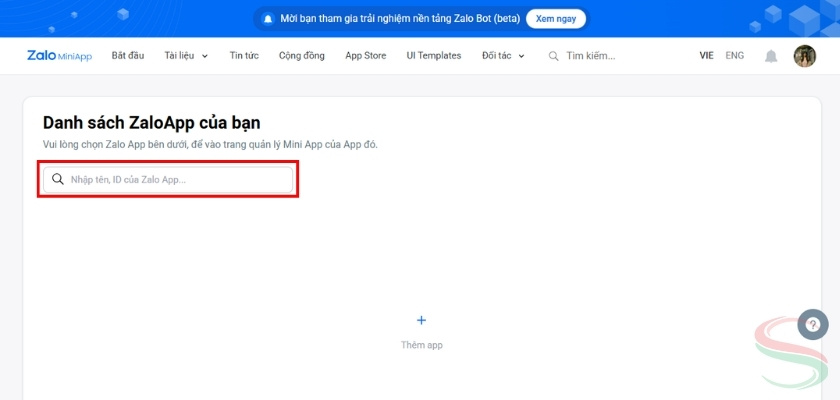Switch language to ENG
Viewport: 840px width, 400px height.
(x=734, y=55)
